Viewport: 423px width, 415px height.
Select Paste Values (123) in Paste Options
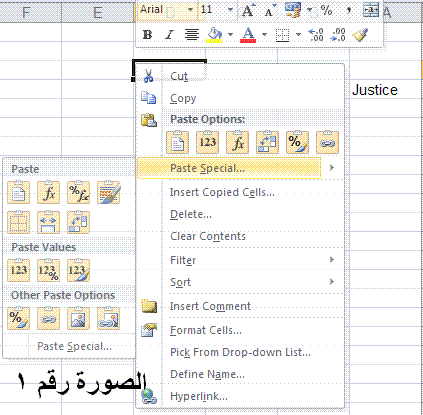click(x=207, y=143)
